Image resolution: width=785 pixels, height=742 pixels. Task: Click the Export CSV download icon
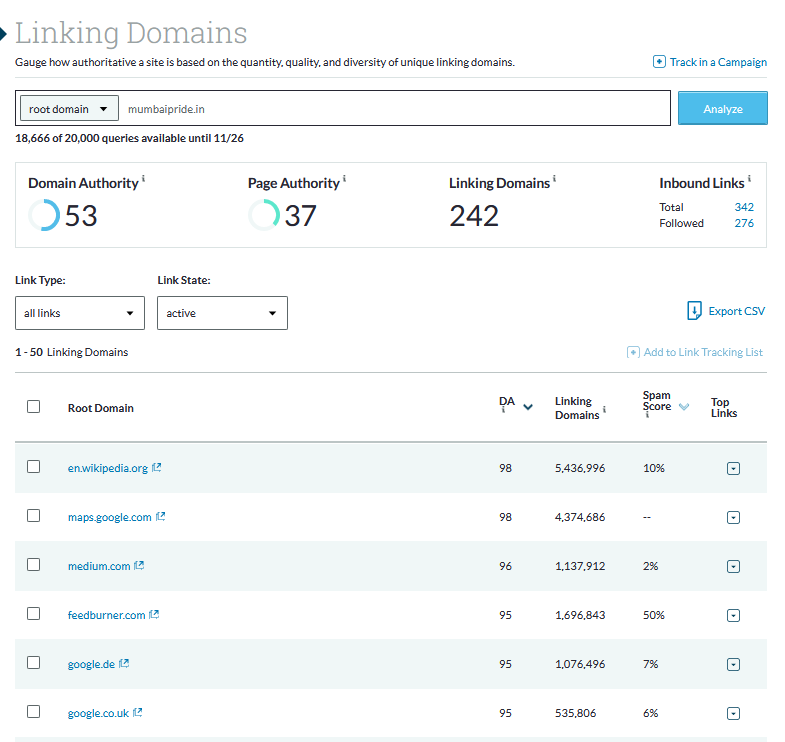click(x=694, y=310)
